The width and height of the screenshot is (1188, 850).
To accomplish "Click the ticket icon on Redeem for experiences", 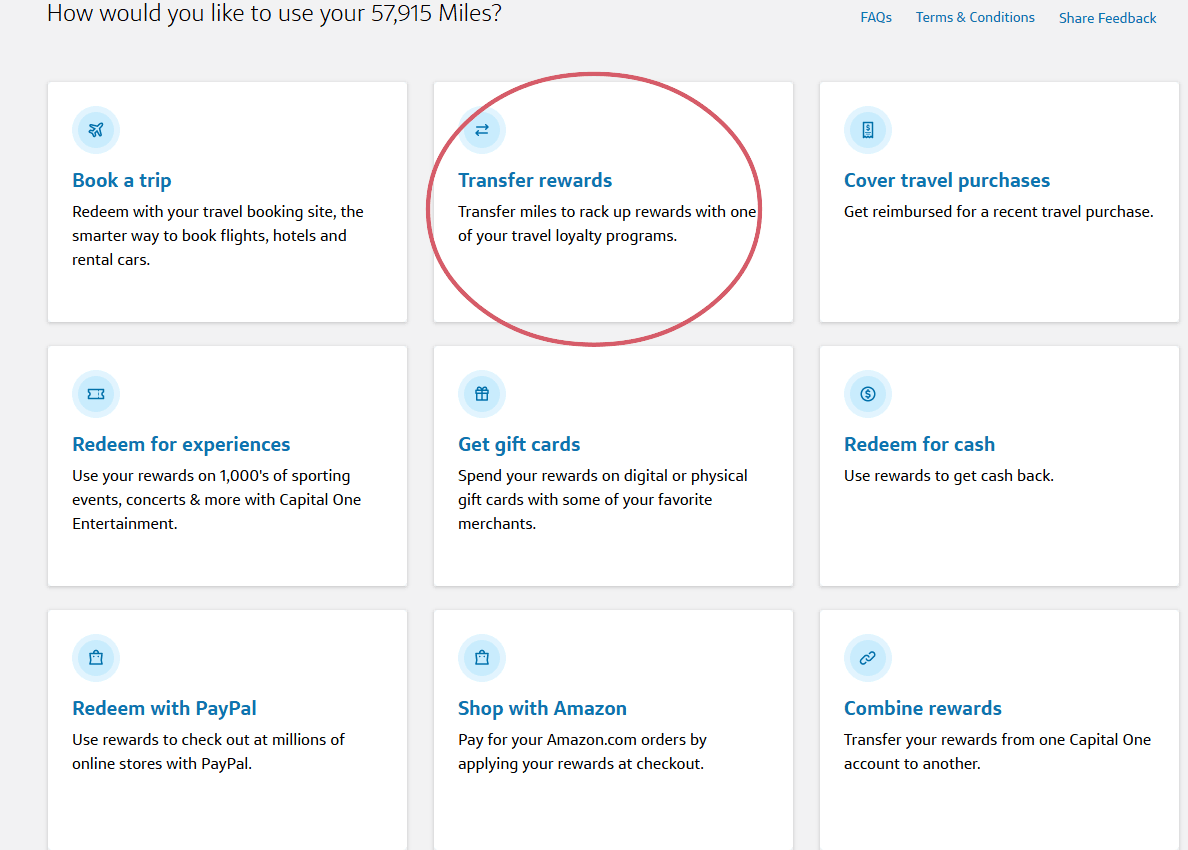I will 95,394.
